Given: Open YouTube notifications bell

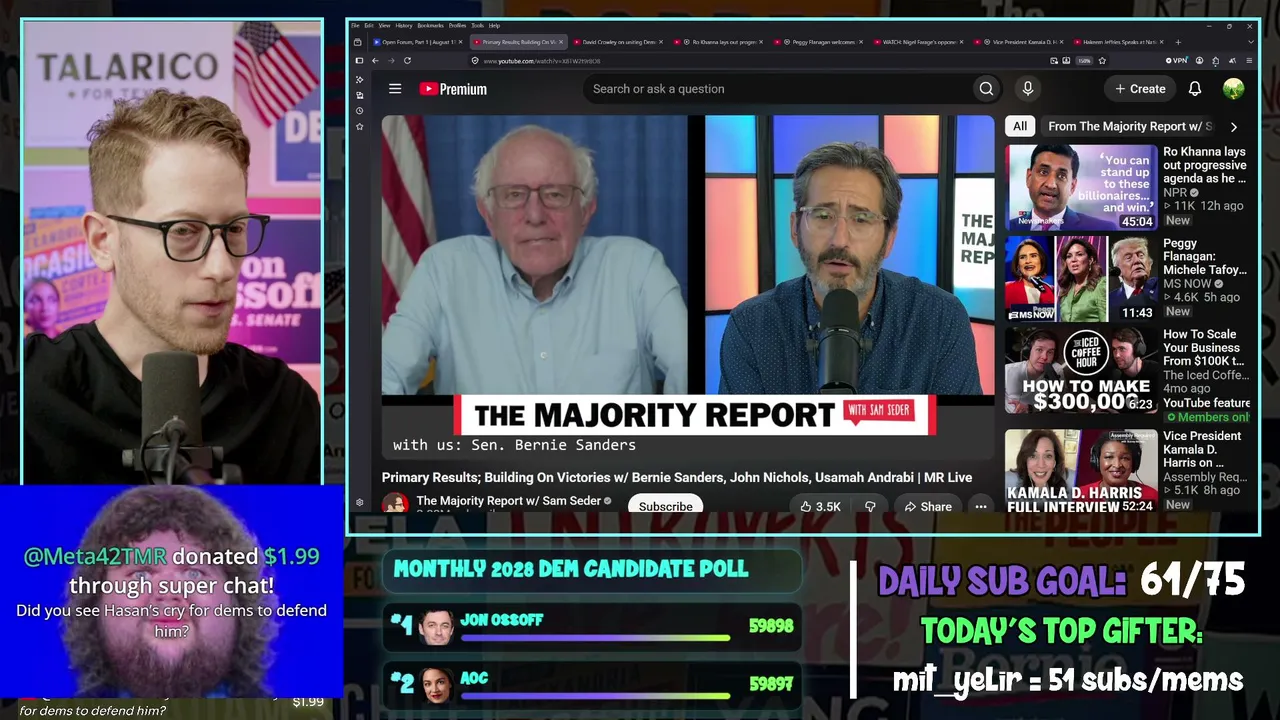Looking at the screenshot, I should tap(1194, 89).
